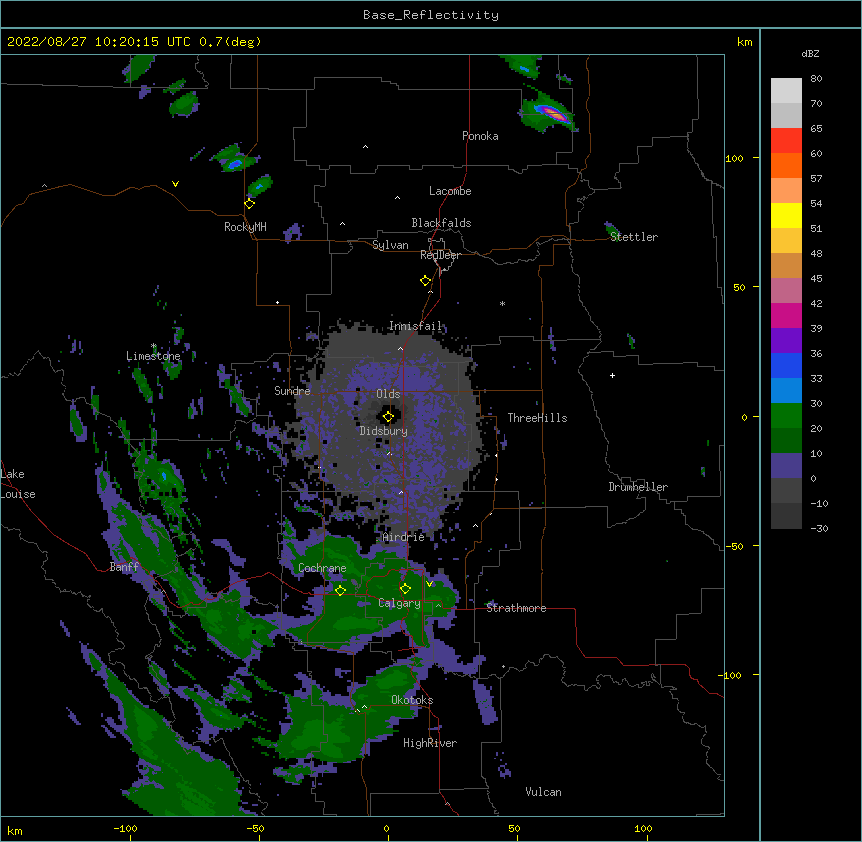Viewport: 862px width, 842px height.
Task: Select the slate 0-10 dBZ legend swatch
Action: tap(786, 466)
